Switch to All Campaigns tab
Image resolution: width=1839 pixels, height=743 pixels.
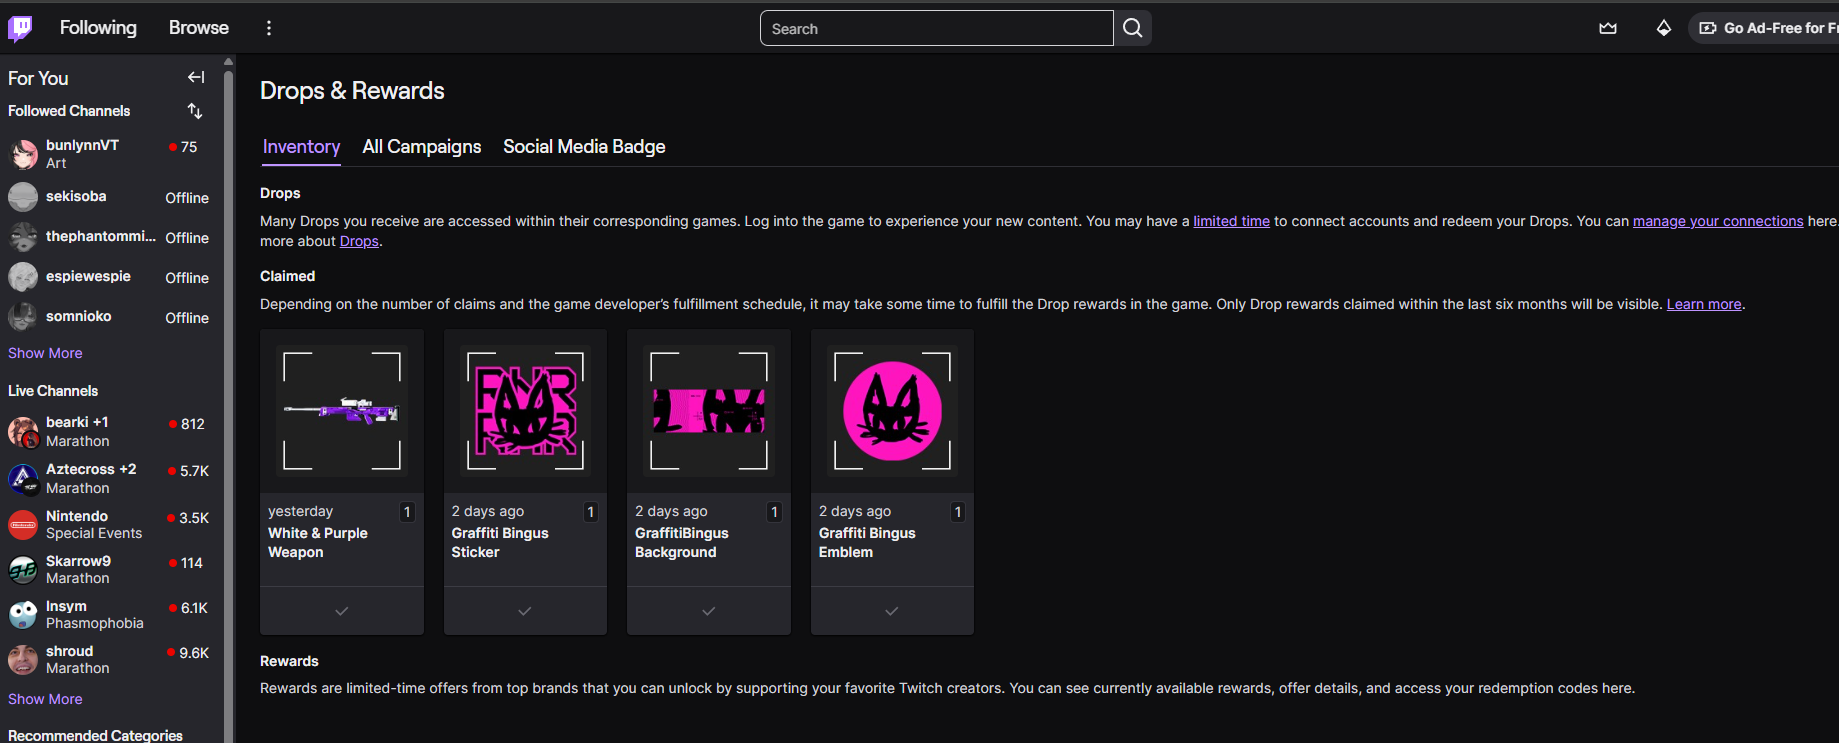[x=421, y=147]
